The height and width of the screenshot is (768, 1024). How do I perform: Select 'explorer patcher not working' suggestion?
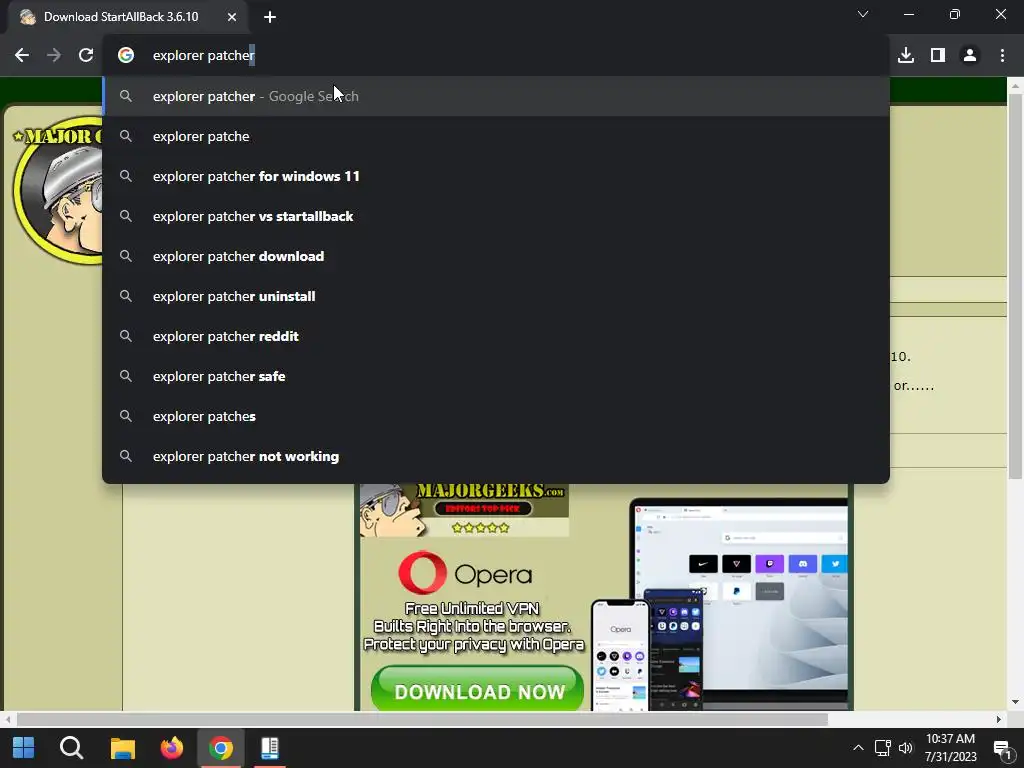[496, 456]
